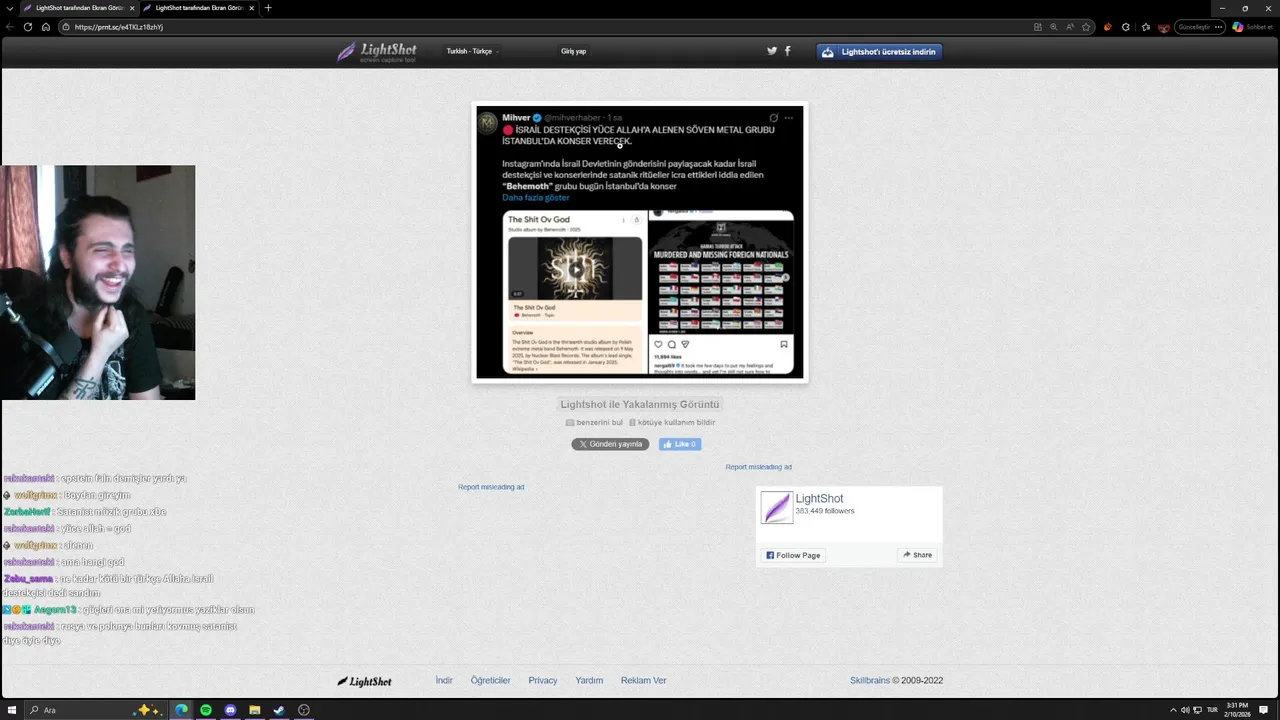
Task: Open a new browser tab
Action: pos(268,8)
